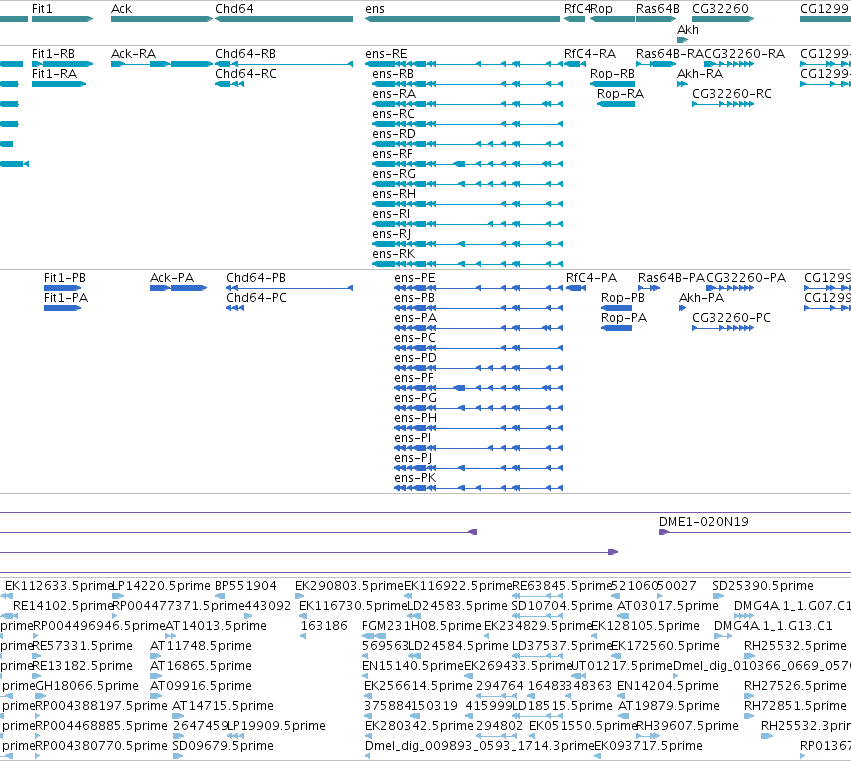Click the SD09679.5prime EST label
Image resolution: width=851 pixels, height=761 pixels.
223,746
